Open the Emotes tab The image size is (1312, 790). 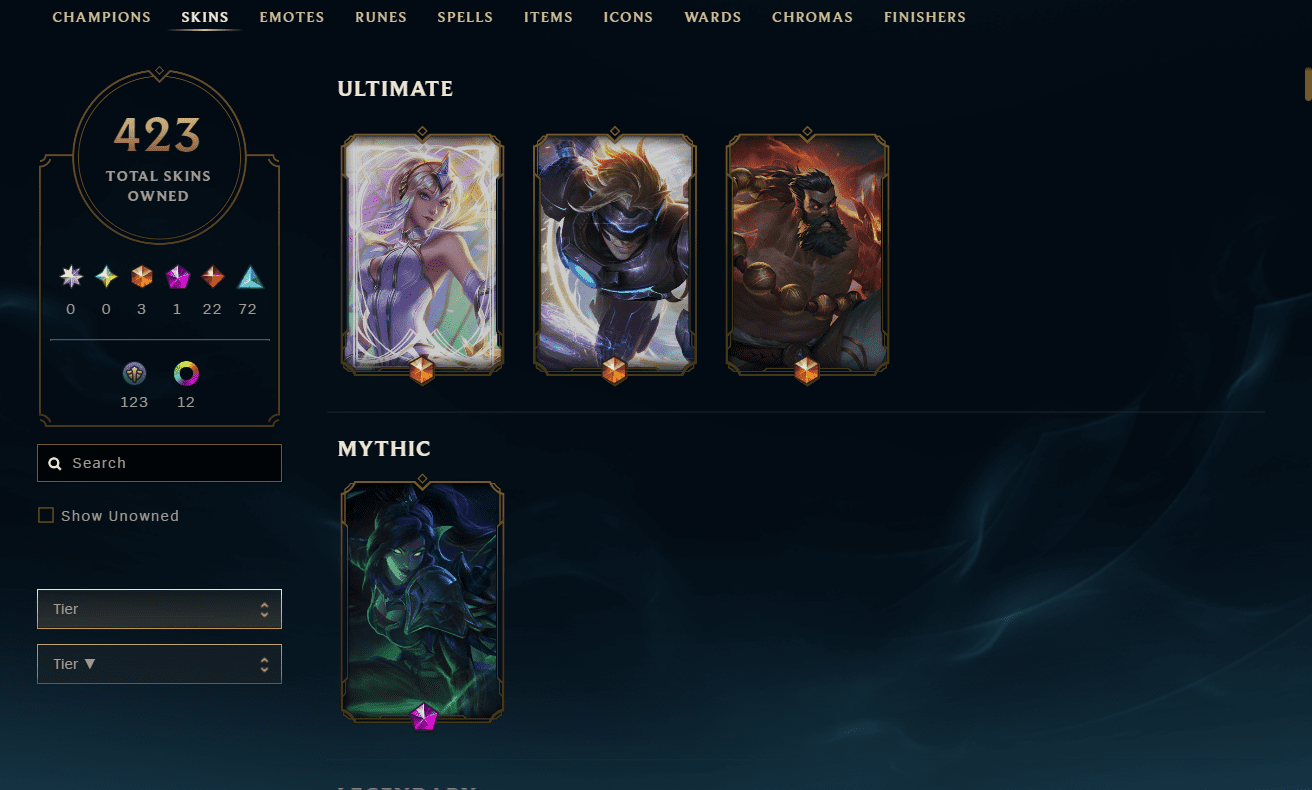(x=292, y=17)
